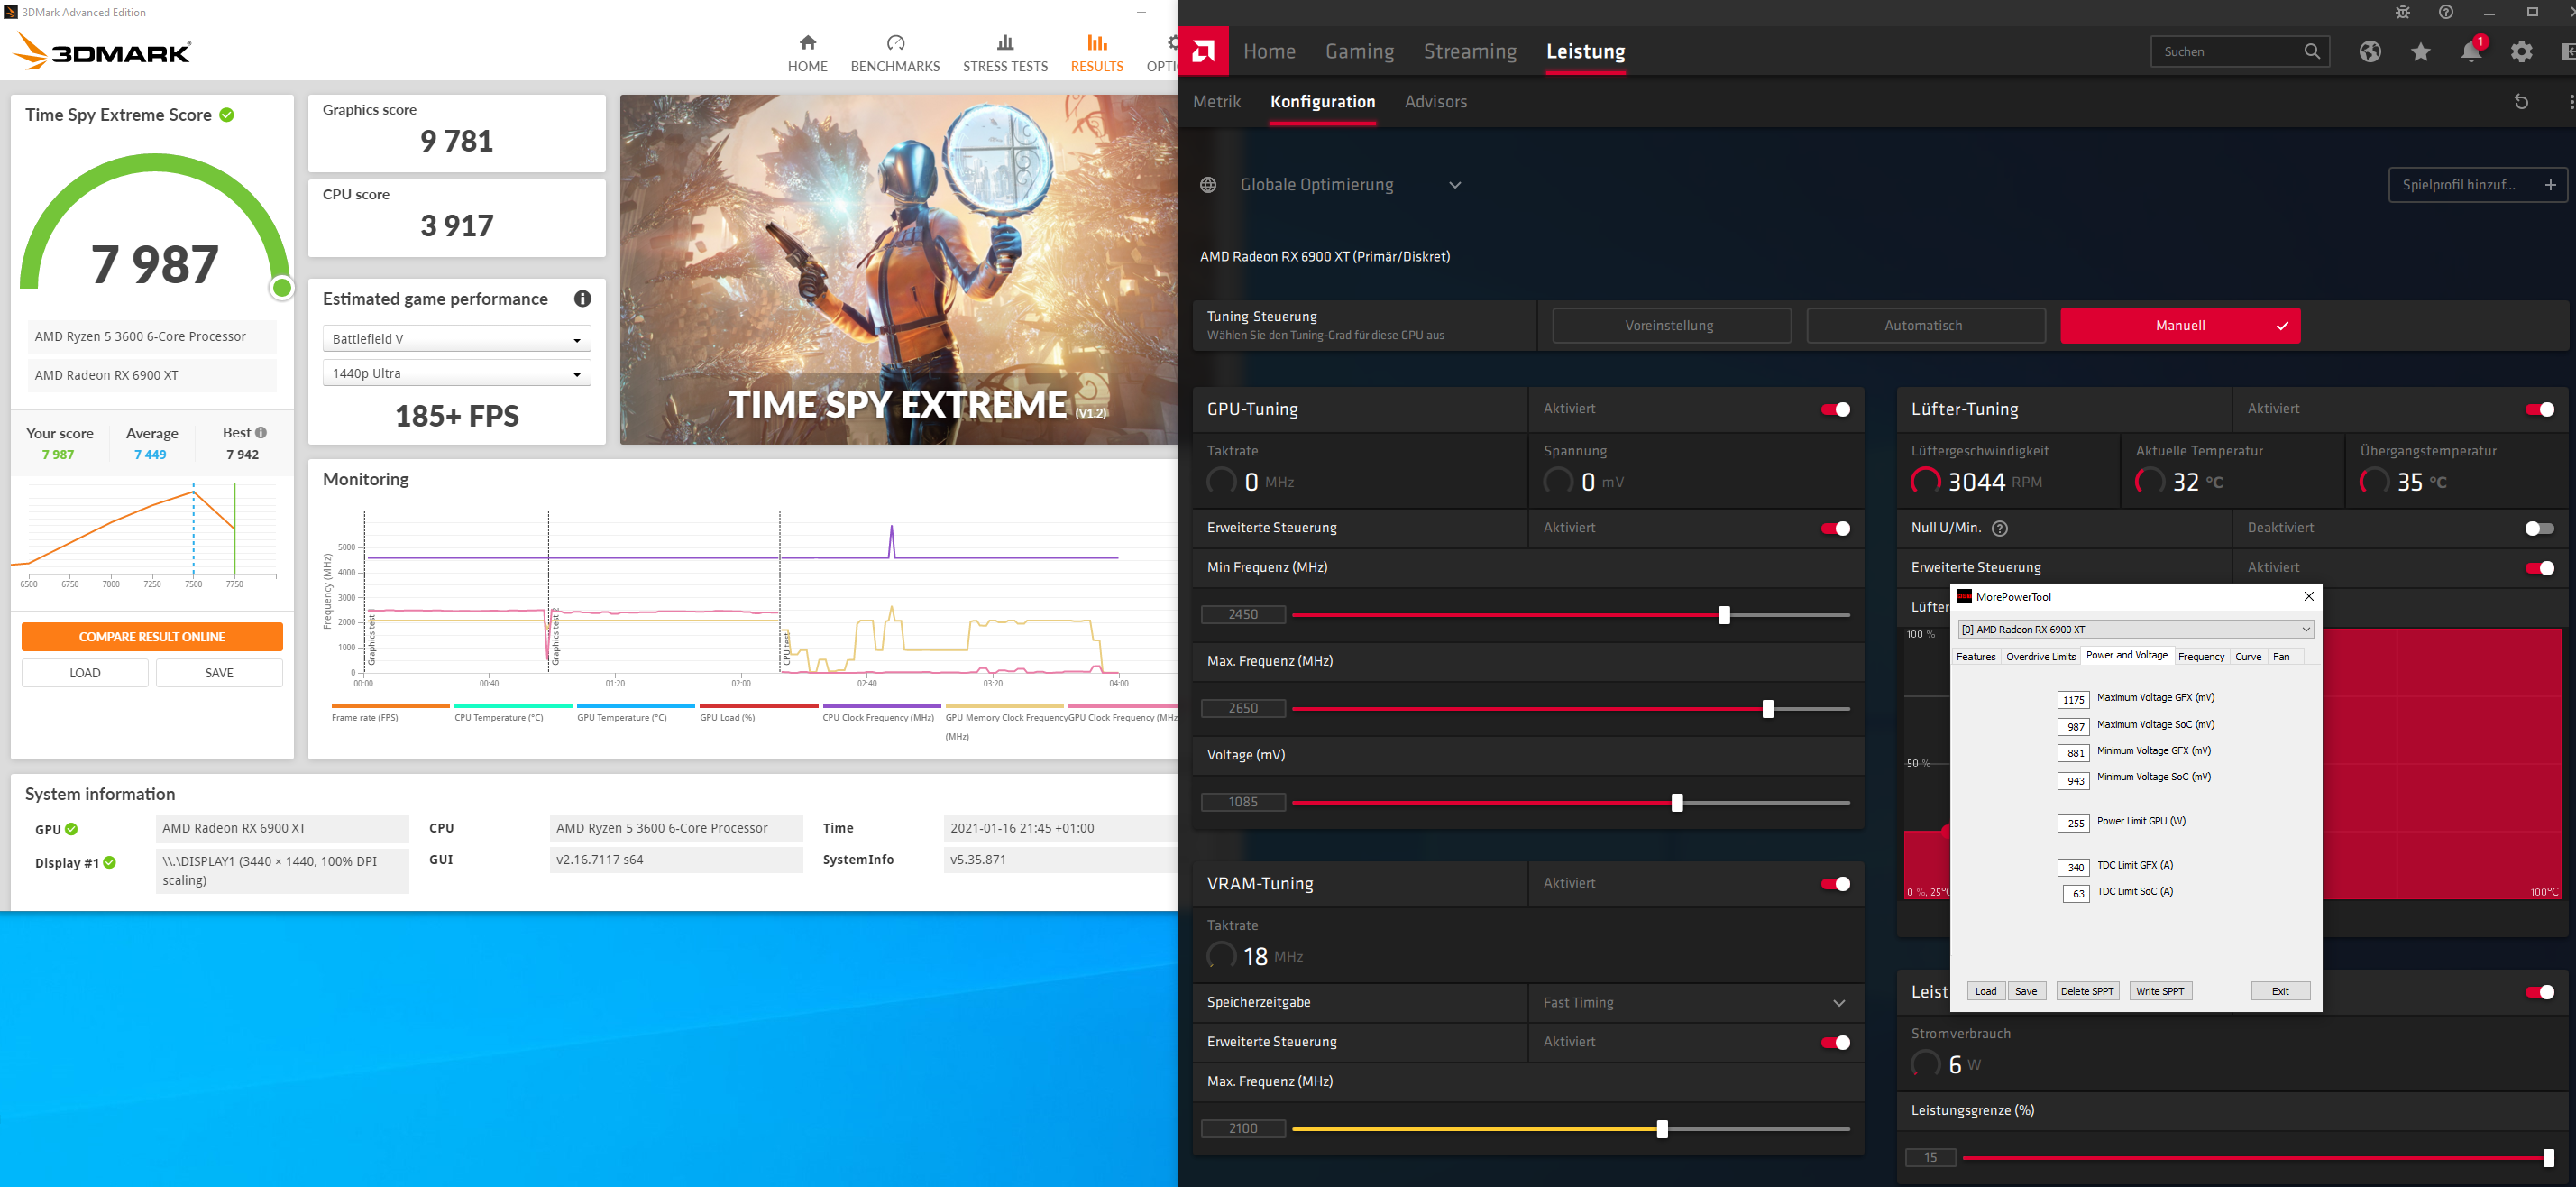2576x1187 pixels.
Task: Click the Write SPPT button
Action: click(2159, 991)
